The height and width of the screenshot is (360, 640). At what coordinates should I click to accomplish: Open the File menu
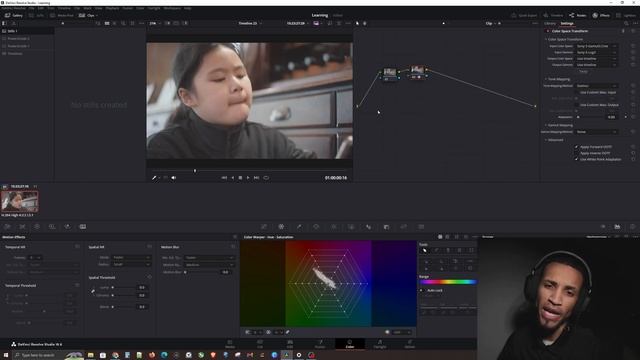click(31, 8)
